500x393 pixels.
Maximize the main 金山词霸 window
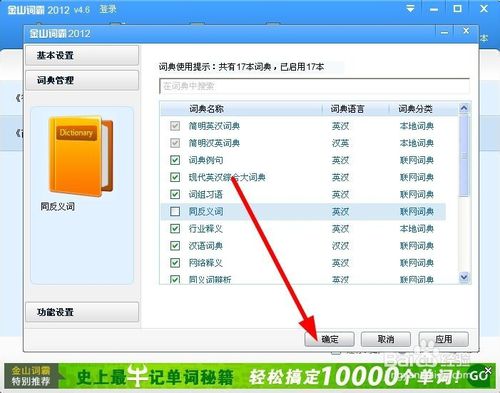pos(458,9)
